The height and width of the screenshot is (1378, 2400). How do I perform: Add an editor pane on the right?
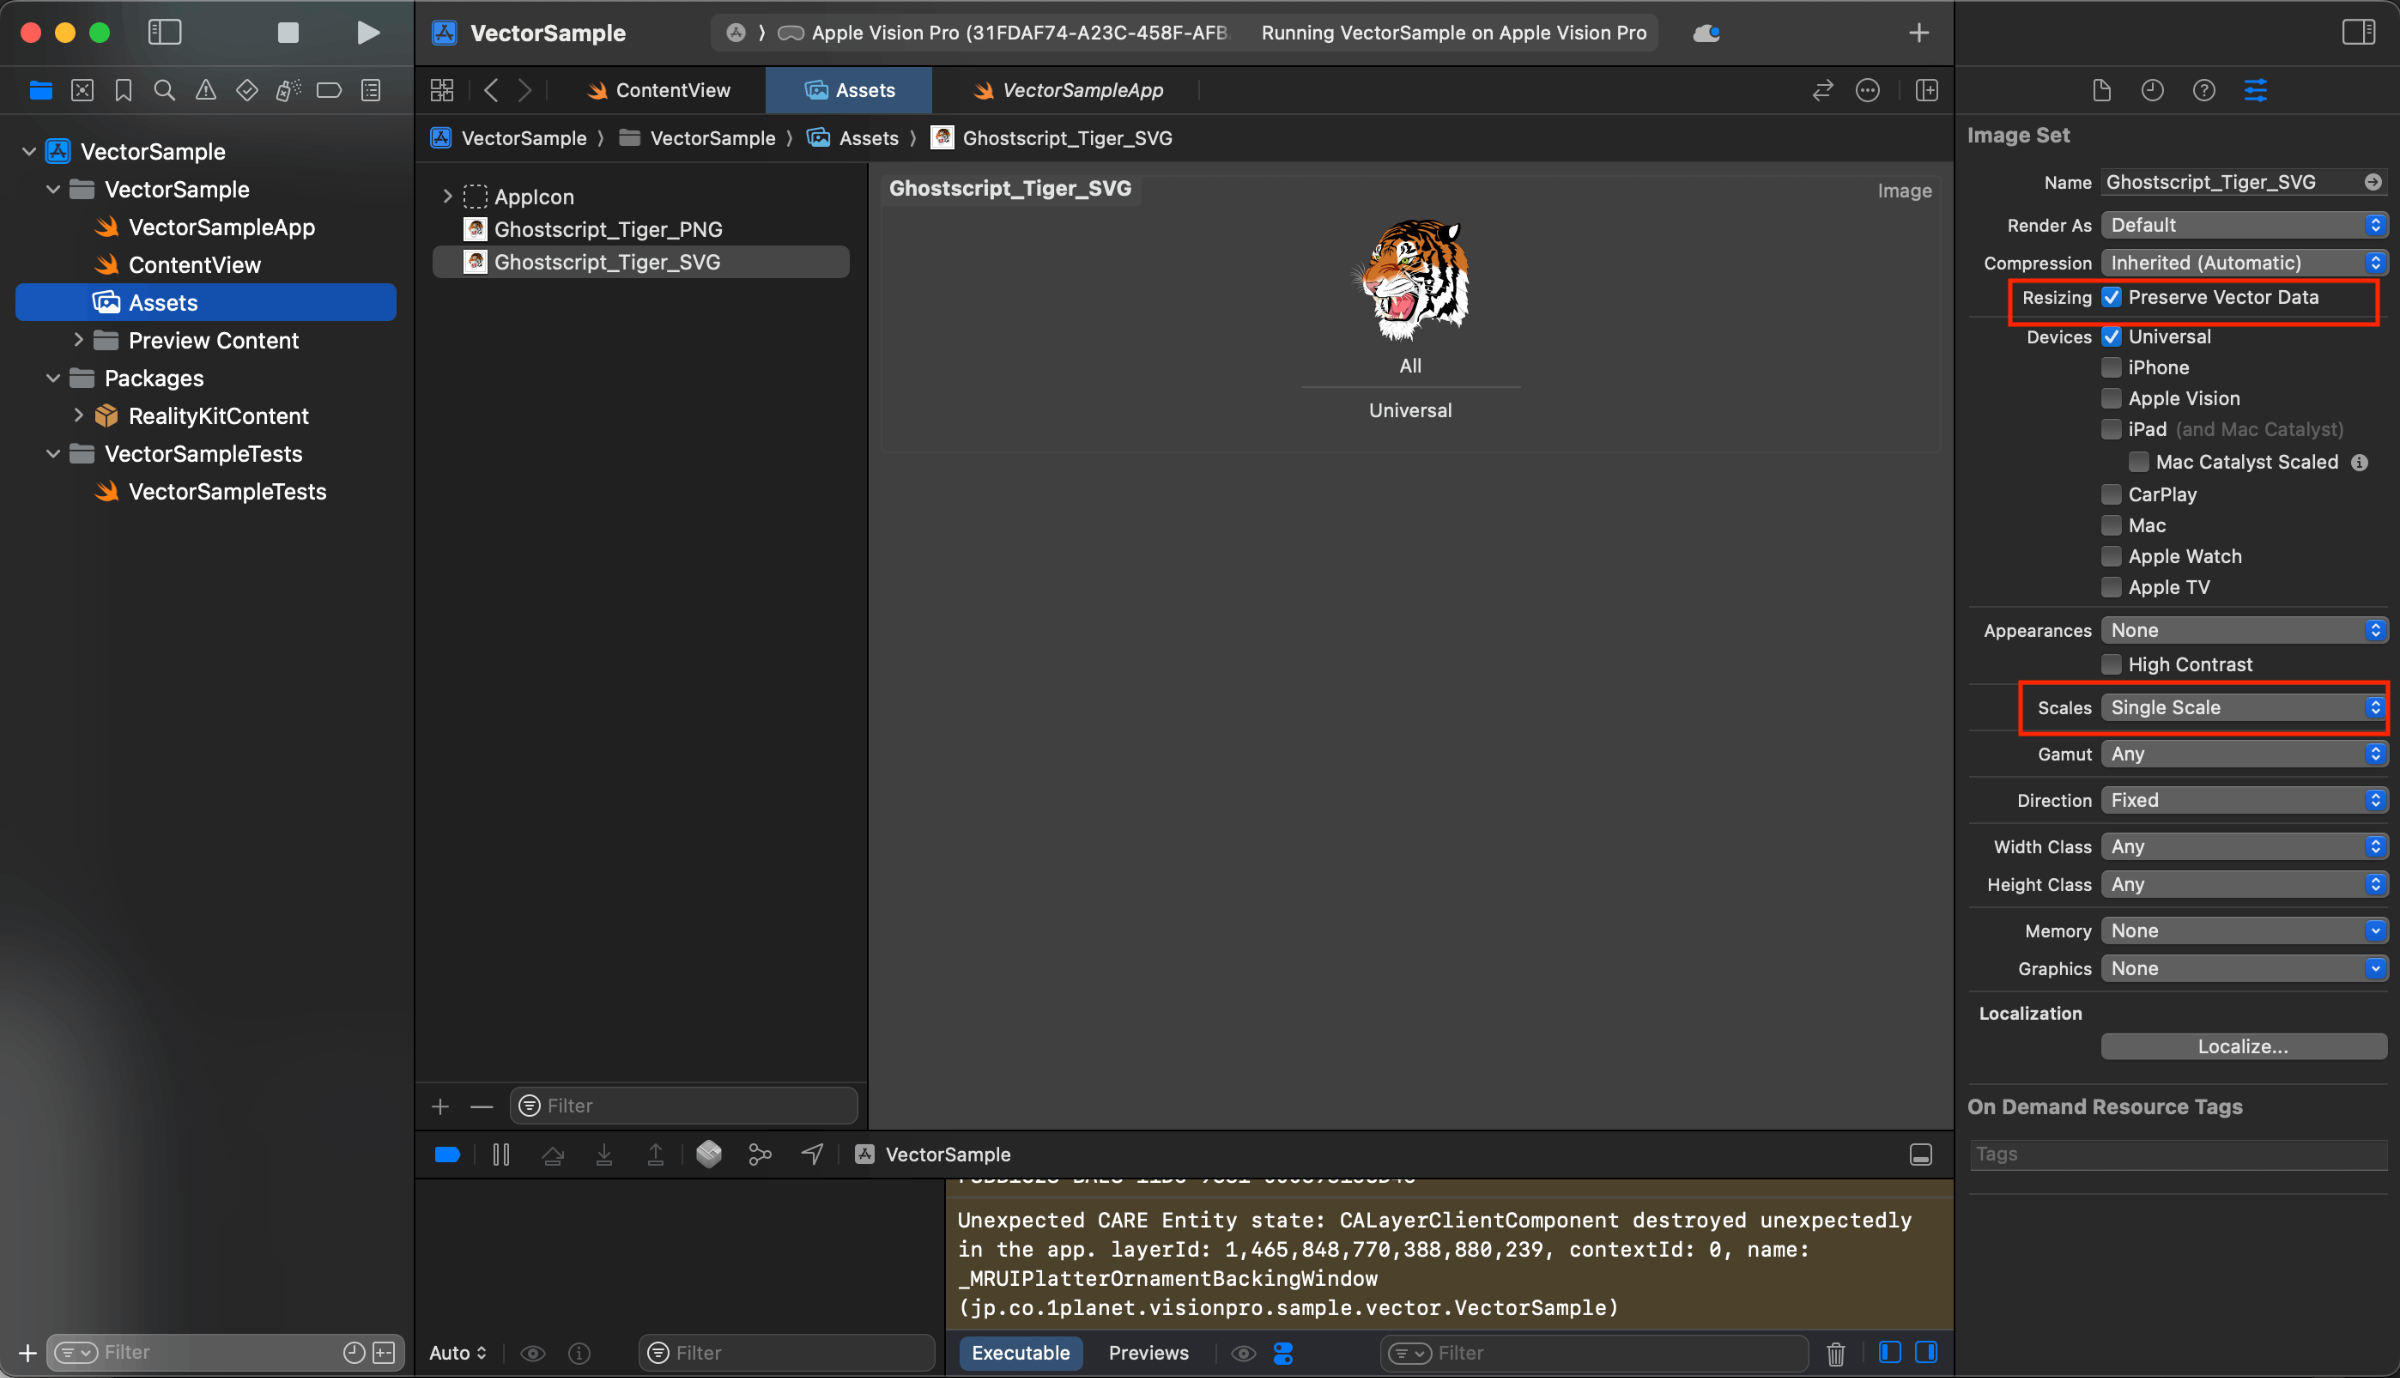tap(1927, 90)
